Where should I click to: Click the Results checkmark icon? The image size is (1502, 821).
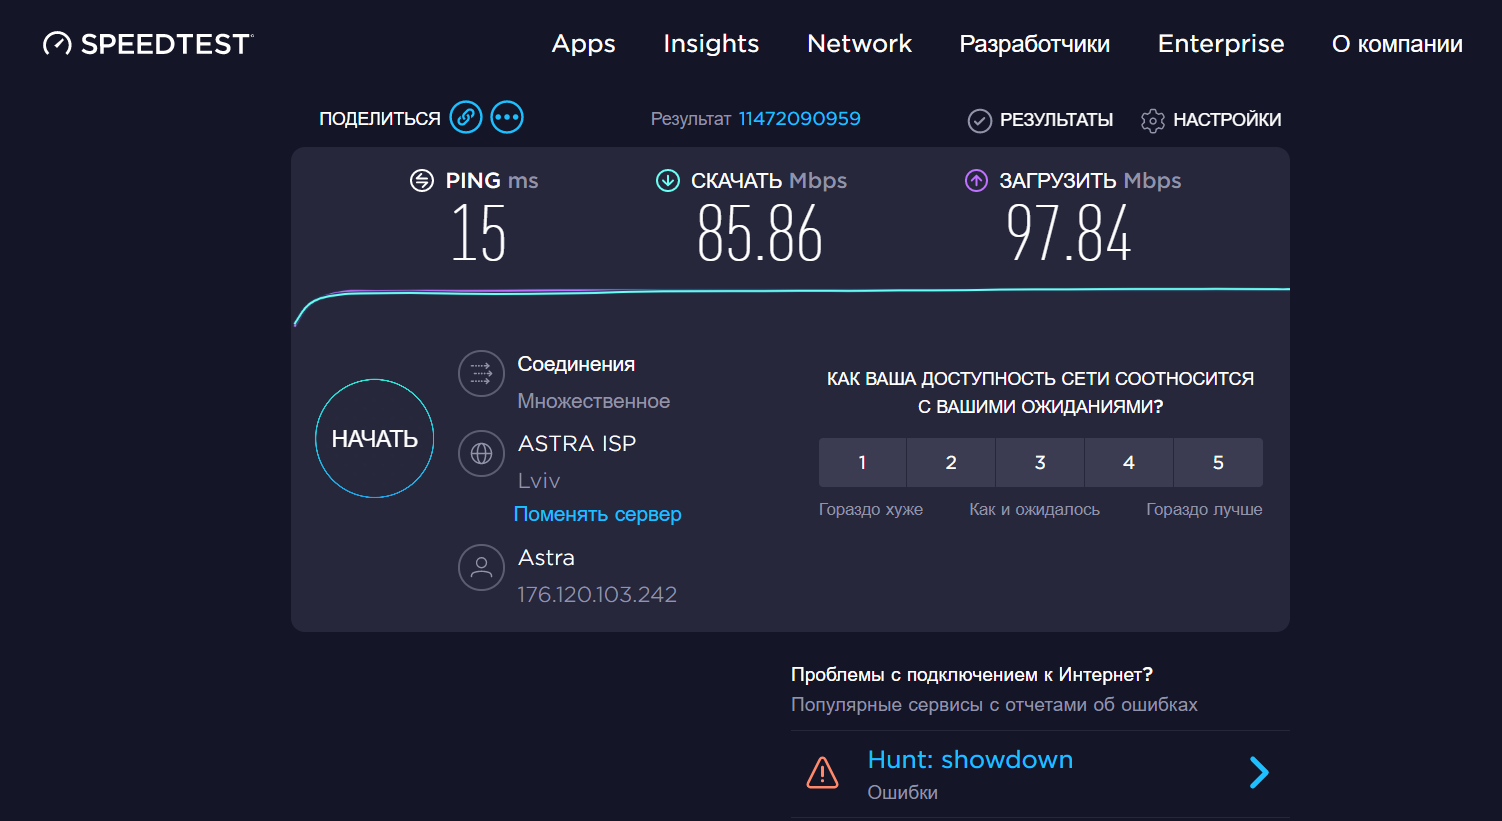(979, 121)
